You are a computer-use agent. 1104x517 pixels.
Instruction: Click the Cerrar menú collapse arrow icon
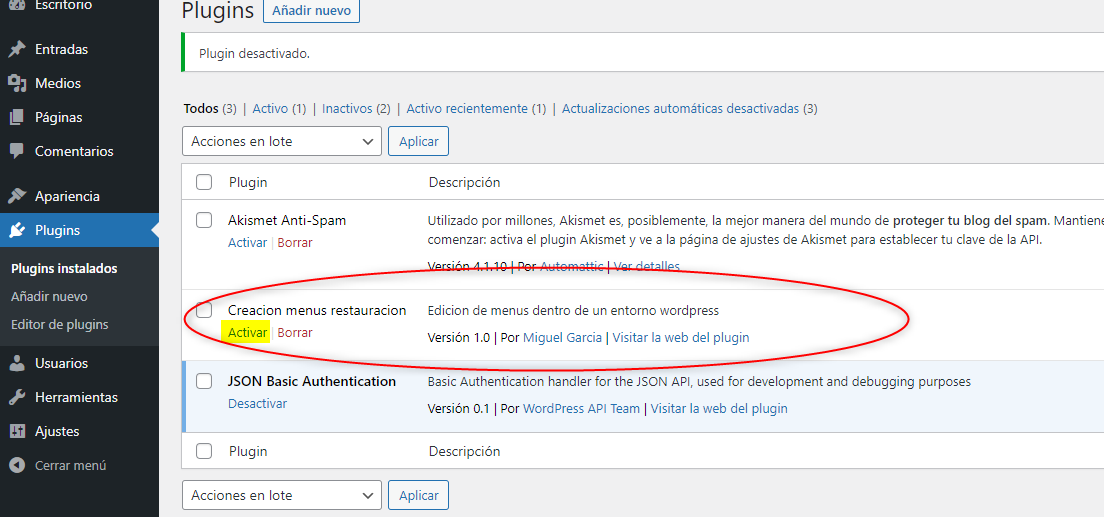coord(17,465)
